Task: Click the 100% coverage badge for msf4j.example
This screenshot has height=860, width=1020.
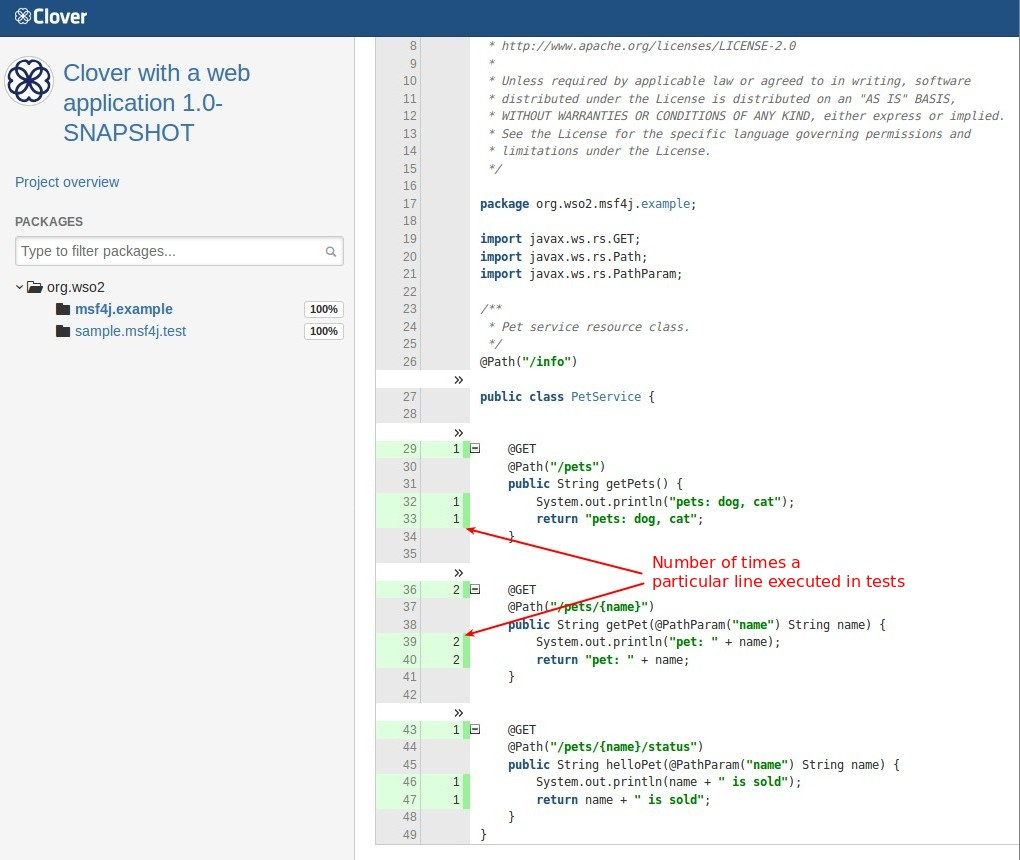Action: pyautogui.click(x=323, y=309)
